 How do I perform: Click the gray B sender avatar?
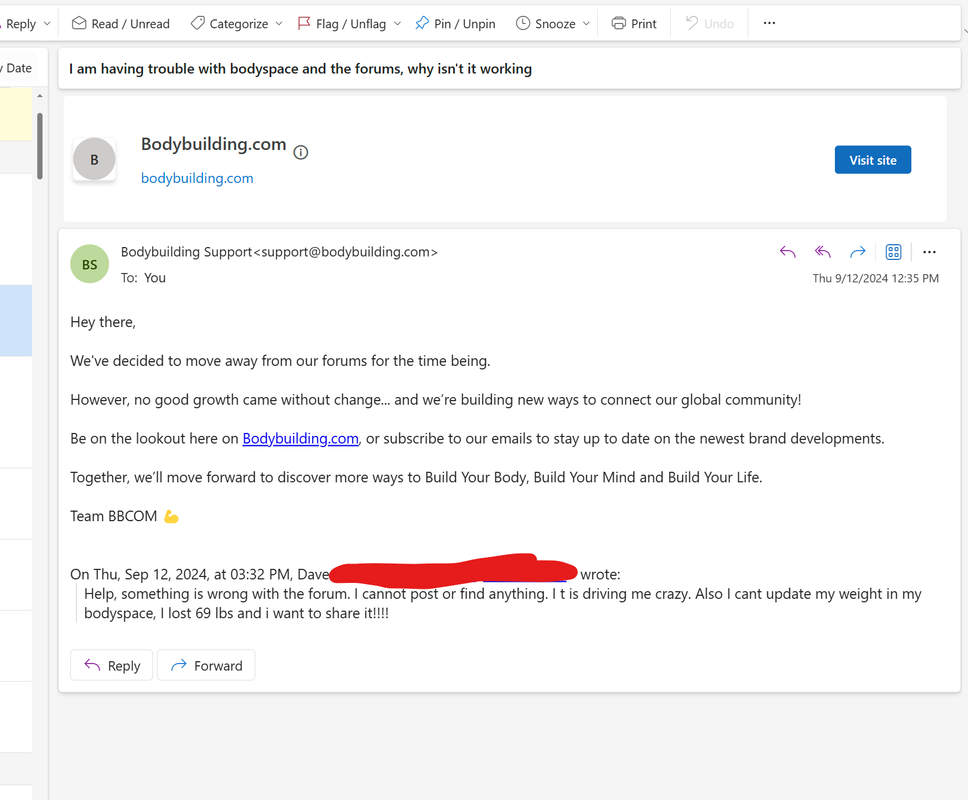94,159
